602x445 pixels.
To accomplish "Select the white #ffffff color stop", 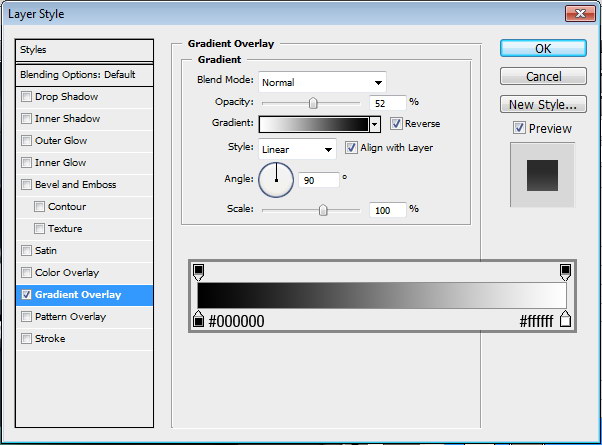I will tap(565, 319).
